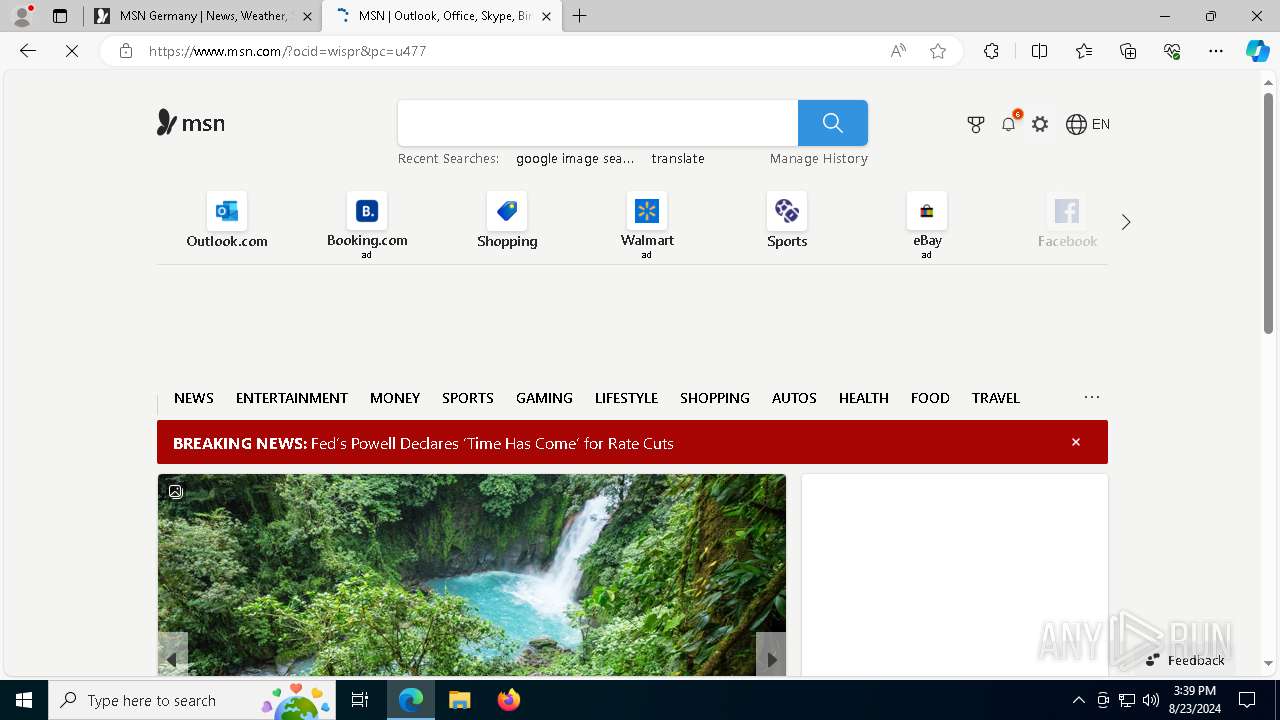Open the FOOD category
Viewport: 1280px width, 720px height.
point(930,398)
